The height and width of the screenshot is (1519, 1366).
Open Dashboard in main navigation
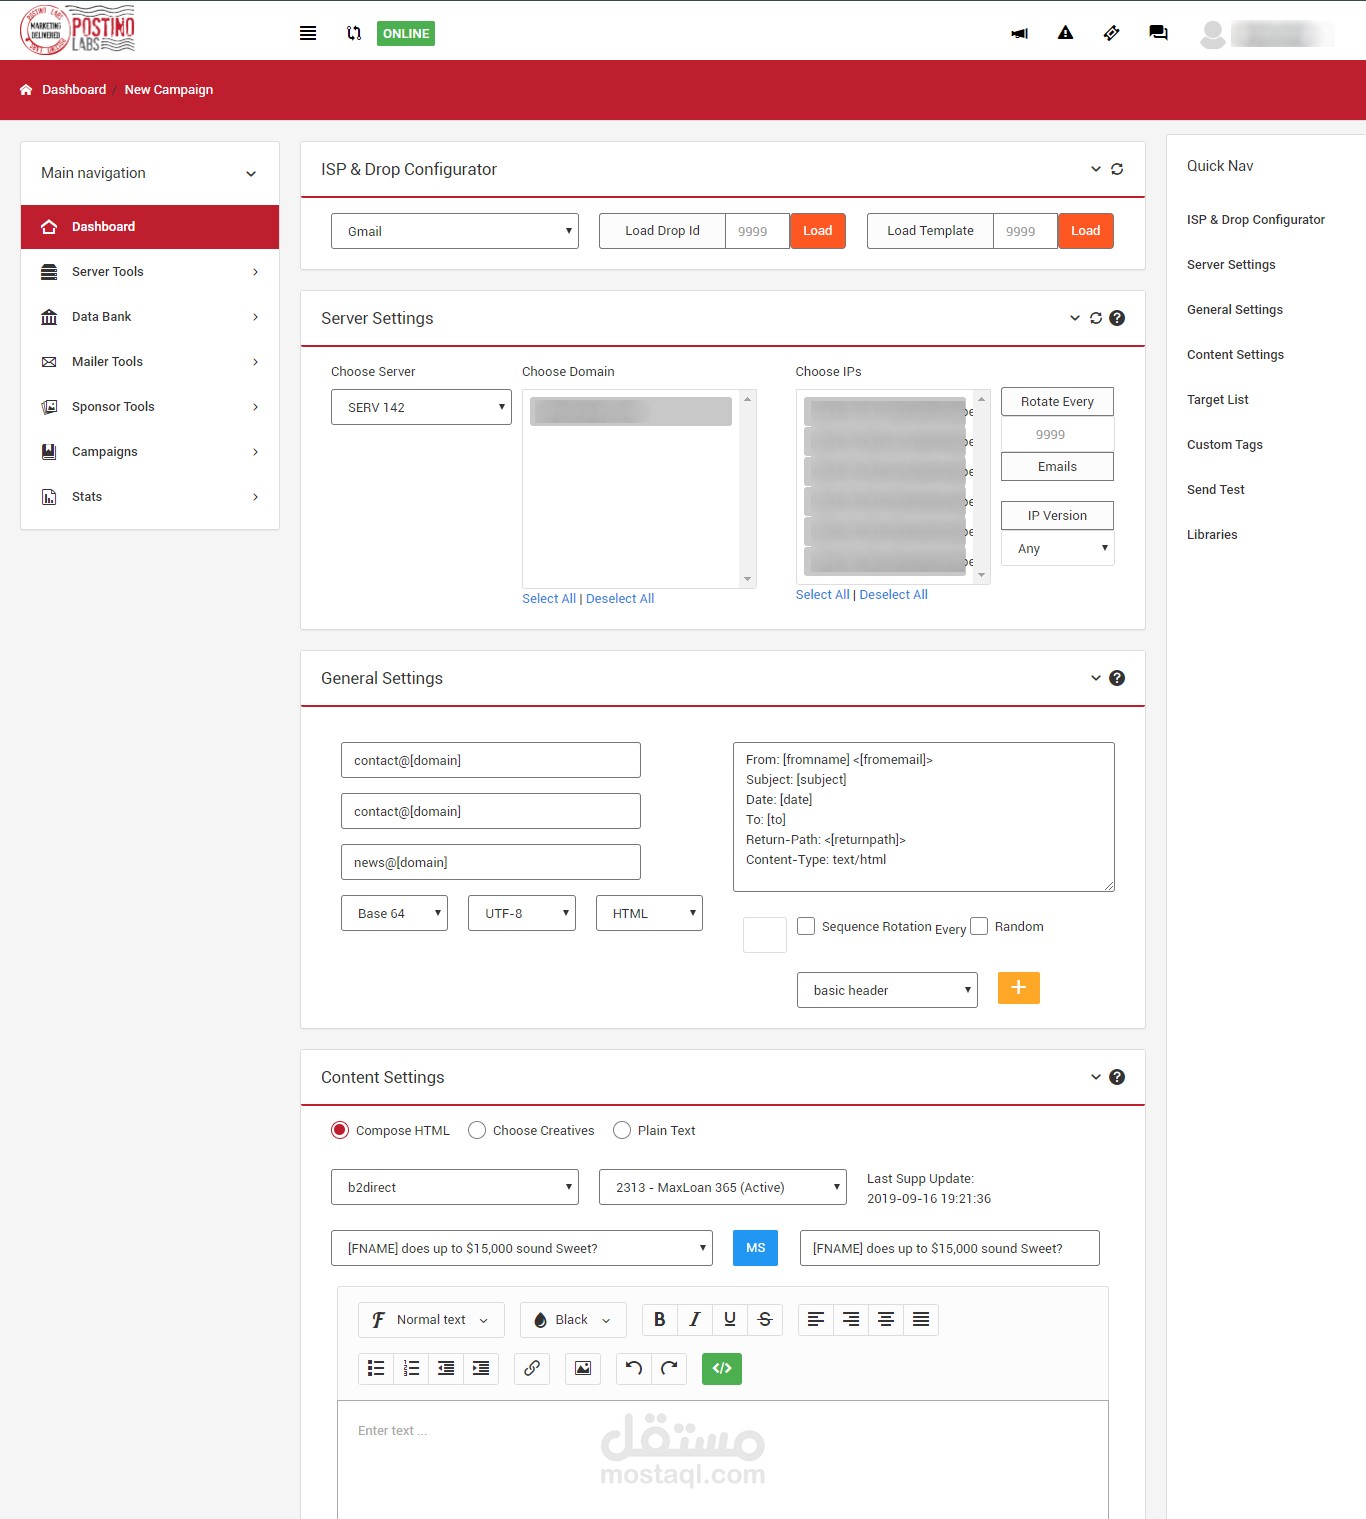[x=150, y=227]
